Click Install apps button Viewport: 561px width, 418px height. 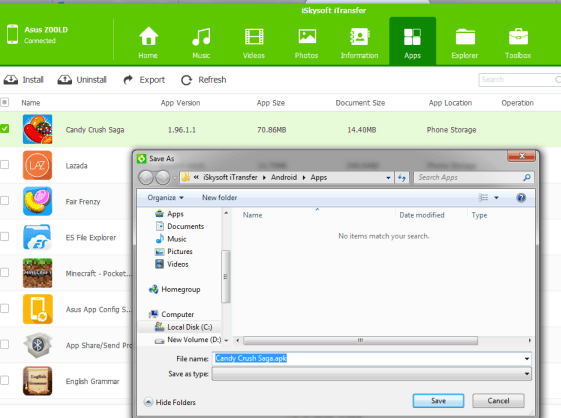(x=24, y=79)
